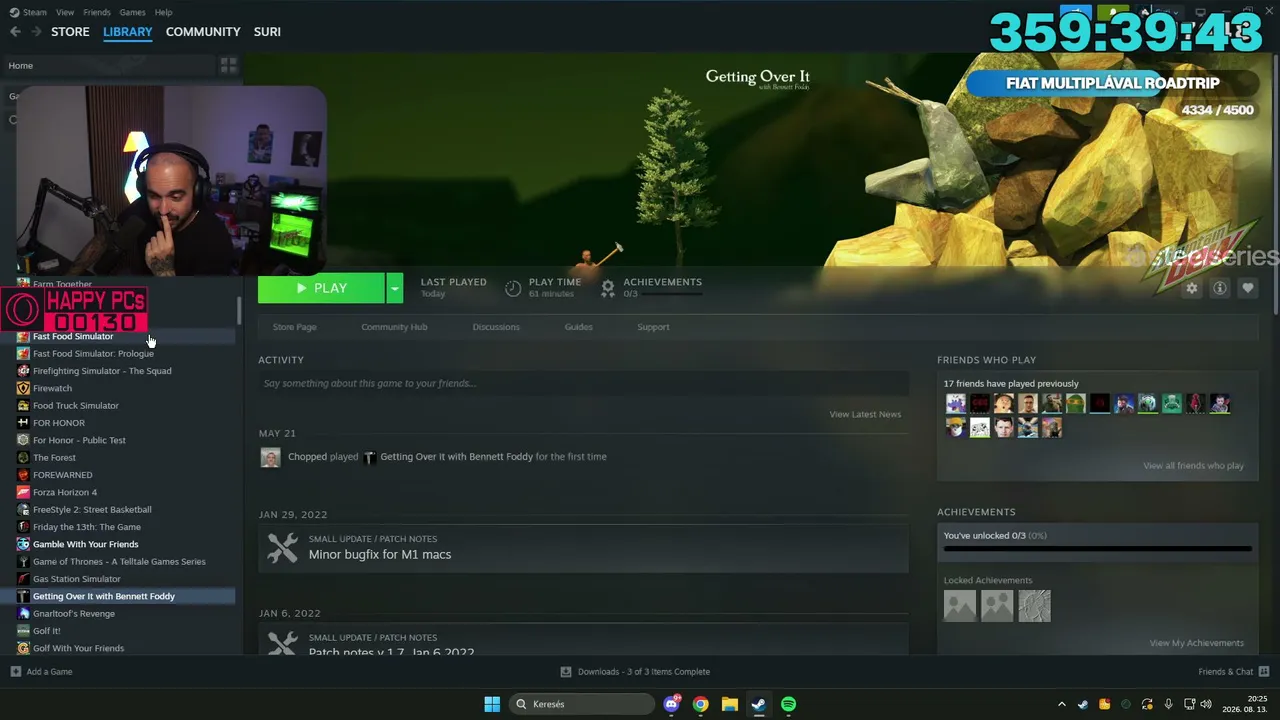Open the Discussions tab
Screen dimensions: 1280x720
[x=496, y=327]
